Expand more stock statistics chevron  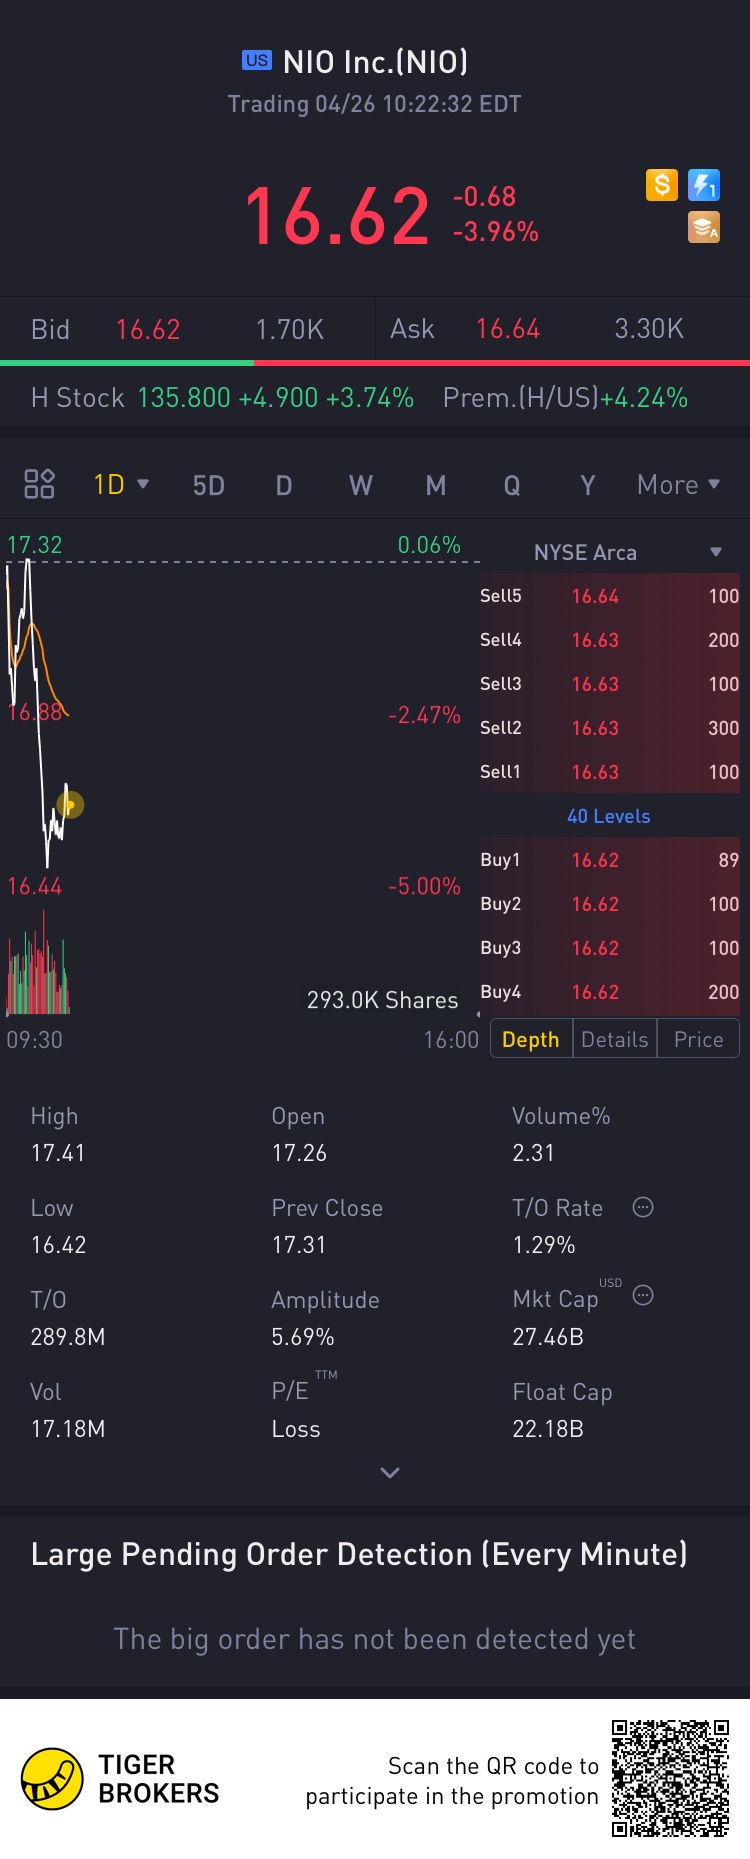click(390, 1472)
